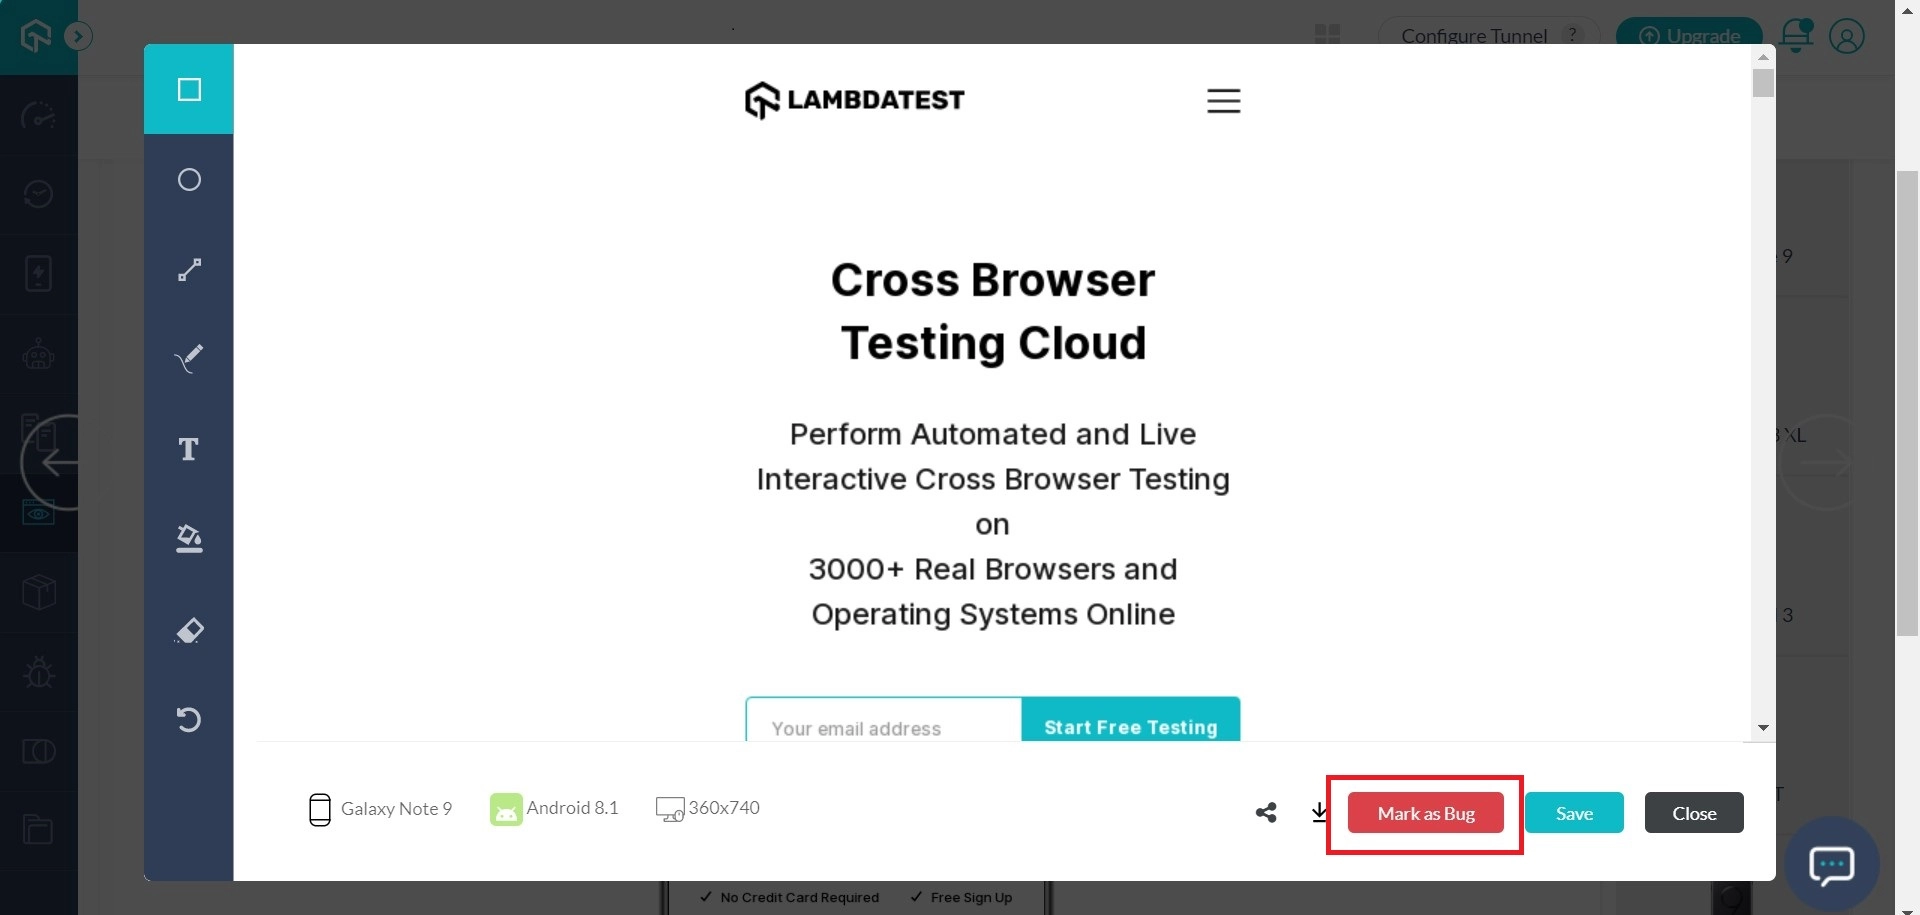Select the pen drawing tool
Viewport: 1920px width, 915px height.
[x=189, y=358]
